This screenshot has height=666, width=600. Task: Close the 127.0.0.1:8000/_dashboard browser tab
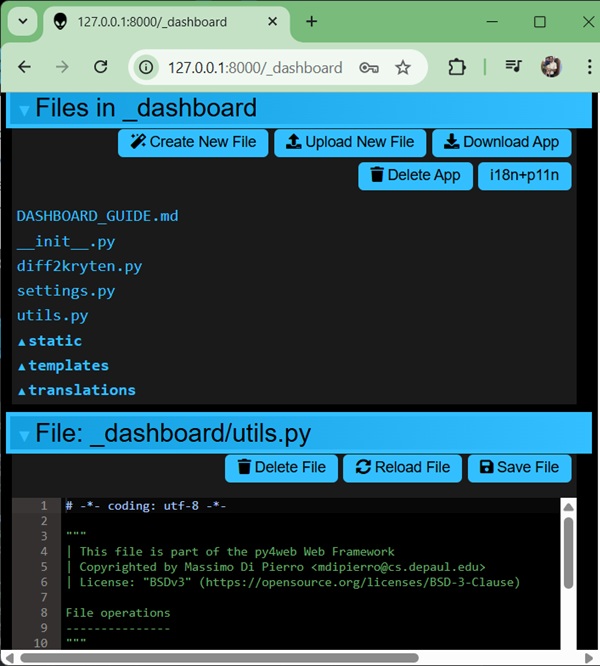[273, 21]
